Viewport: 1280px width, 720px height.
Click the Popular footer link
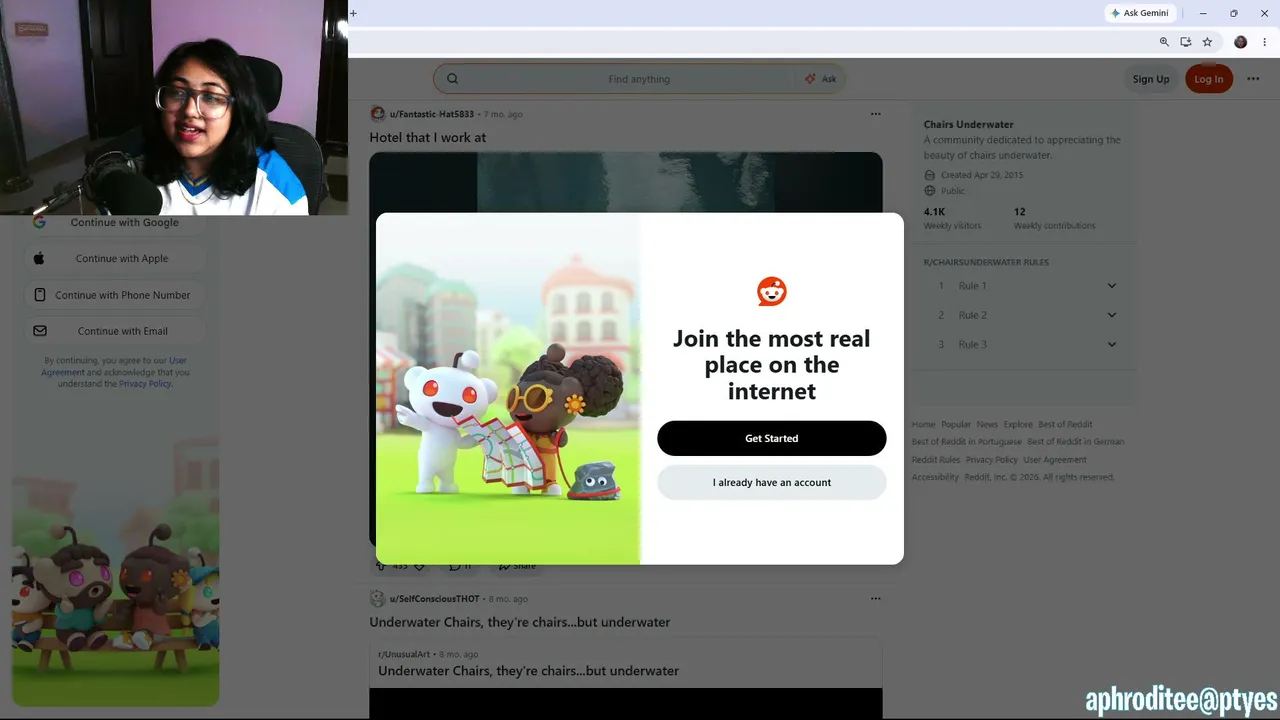point(956,424)
